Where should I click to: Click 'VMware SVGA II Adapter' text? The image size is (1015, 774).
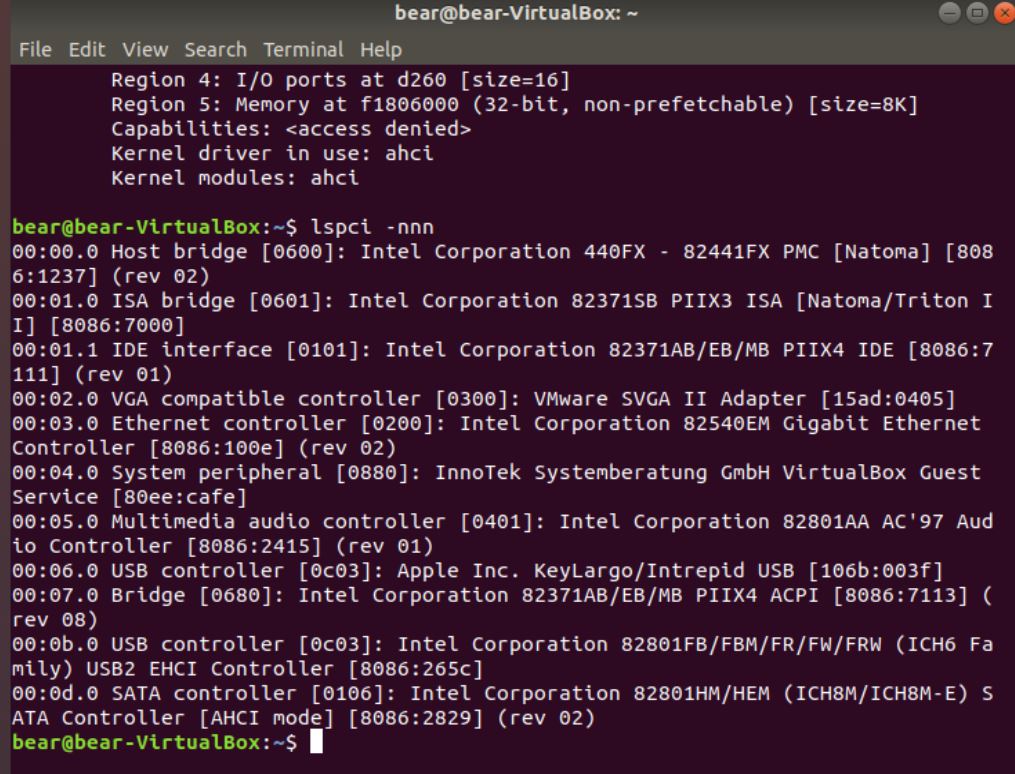tap(670, 399)
